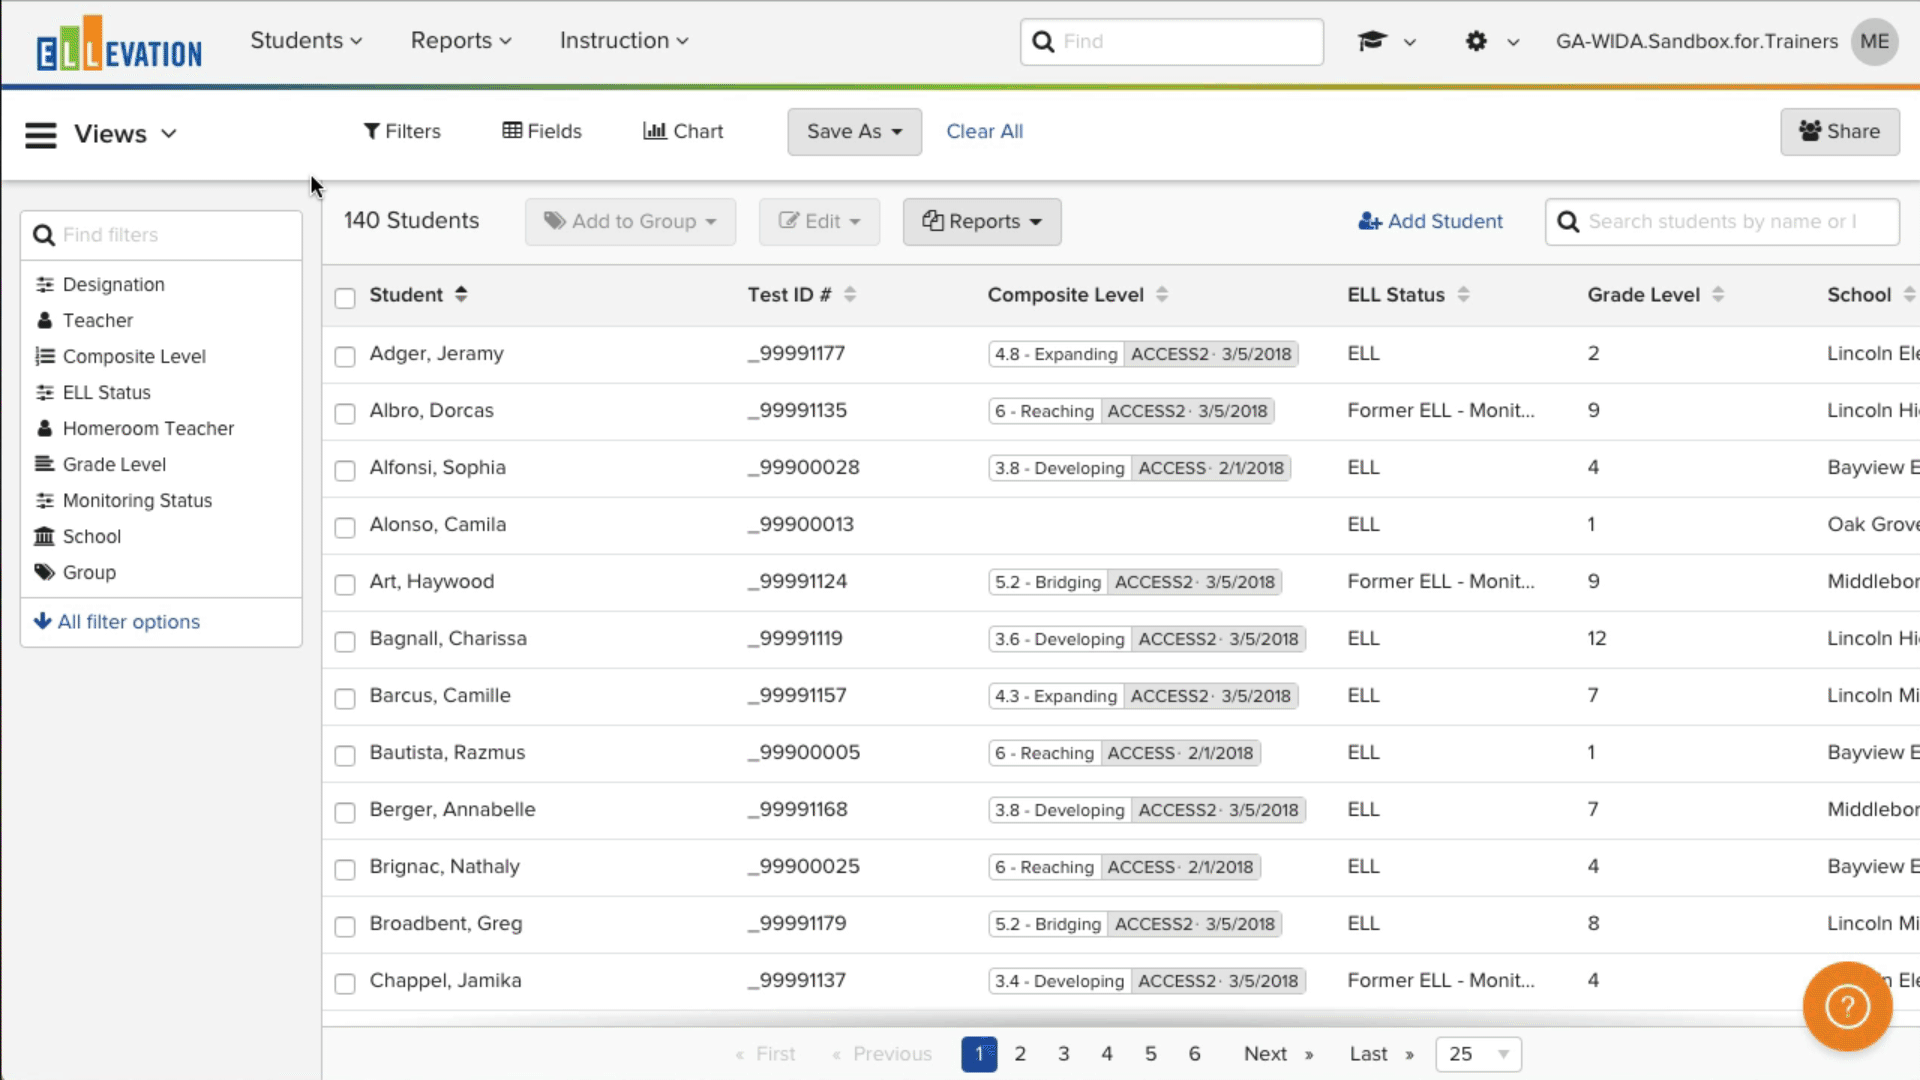The width and height of the screenshot is (1920, 1080).
Task: Go to Next page
Action: coord(1278,1054)
